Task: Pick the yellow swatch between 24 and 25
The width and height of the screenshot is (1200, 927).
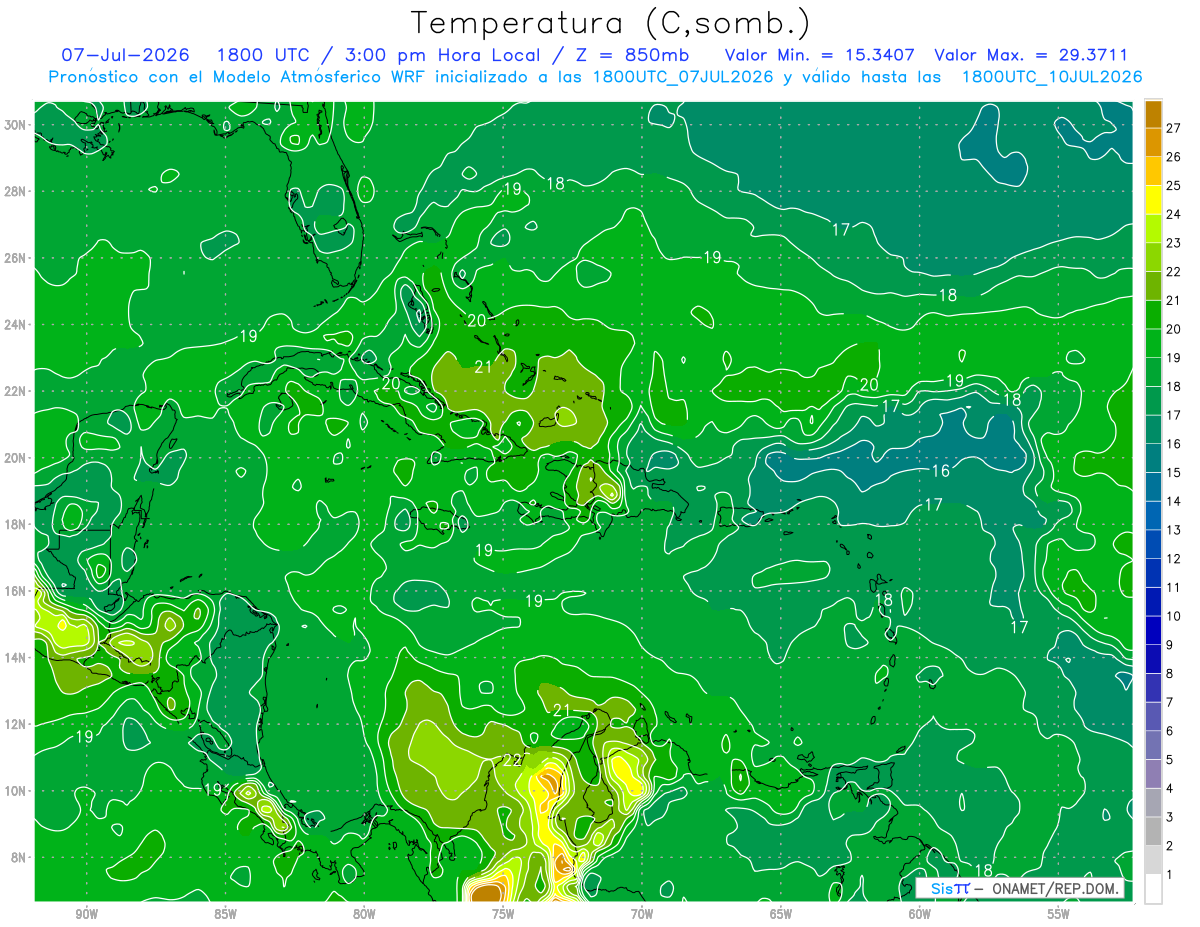Action: point(1153,200)
